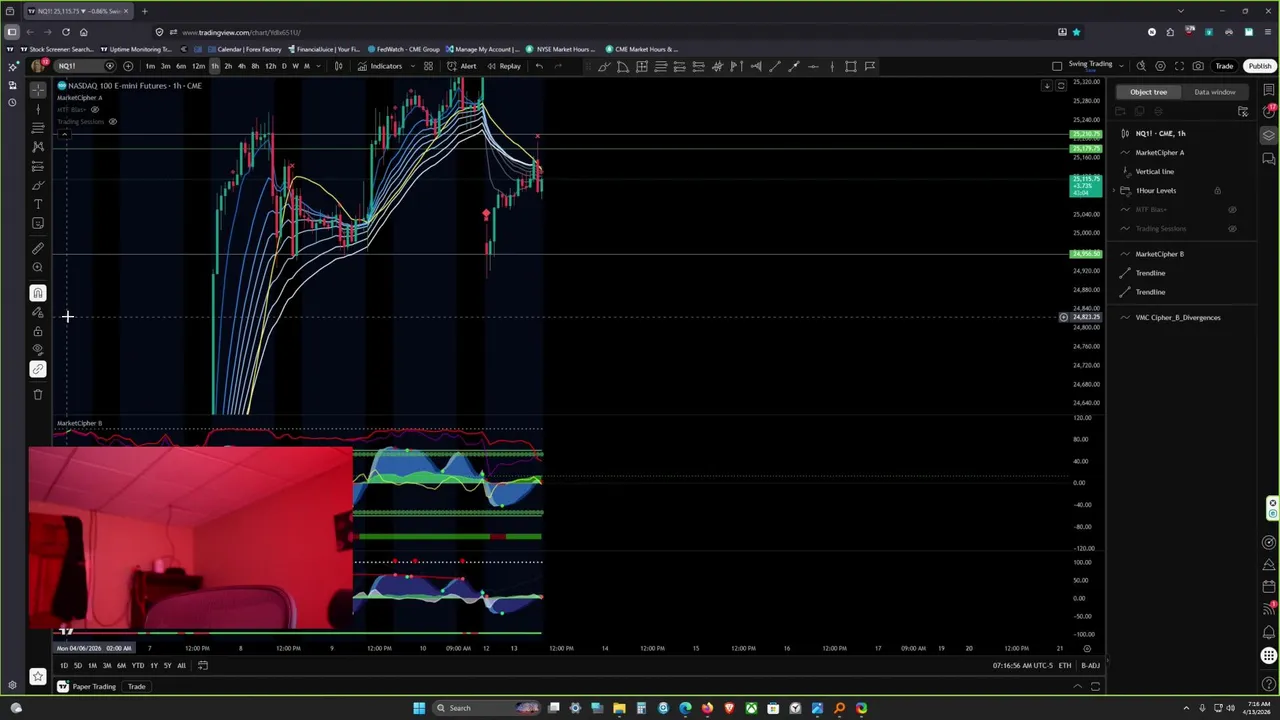
Task: Add symbol with the plus circle icon
Action: (x=128, y=66)
